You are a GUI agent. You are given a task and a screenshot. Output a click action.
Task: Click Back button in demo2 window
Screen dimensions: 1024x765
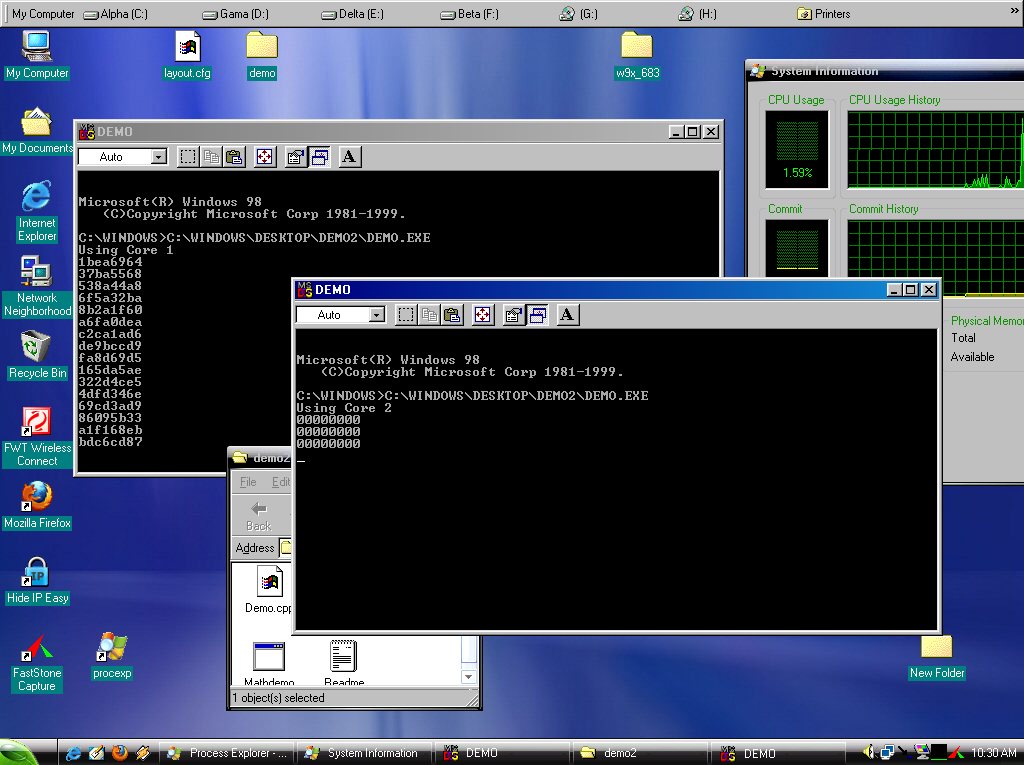click(259, 515)
